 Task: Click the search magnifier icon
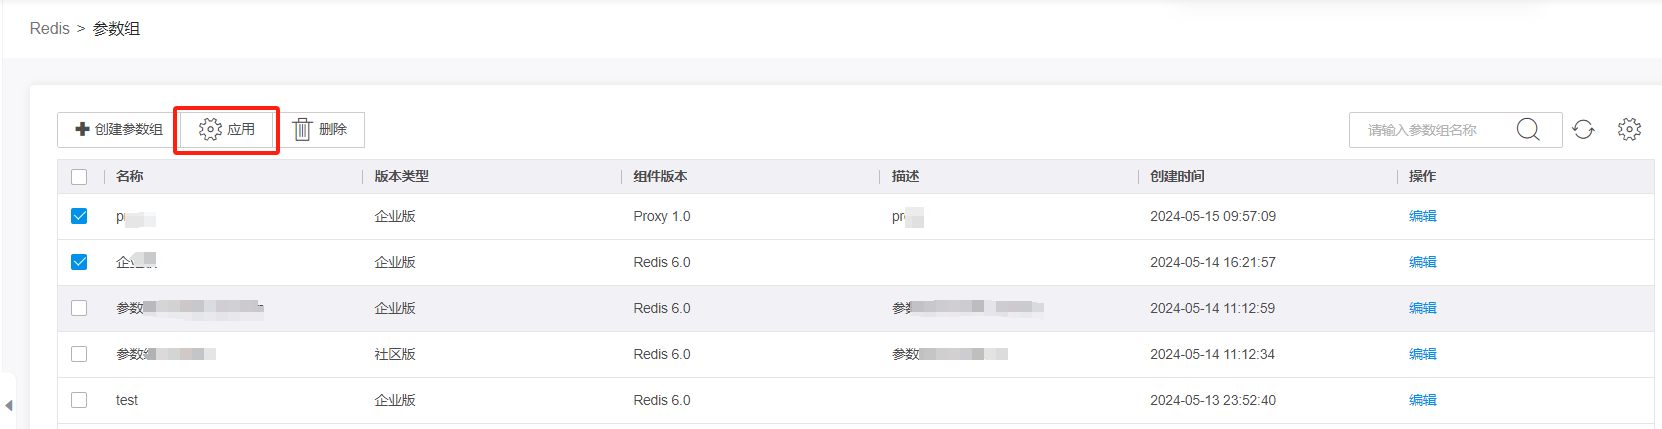coord(1527,130)
